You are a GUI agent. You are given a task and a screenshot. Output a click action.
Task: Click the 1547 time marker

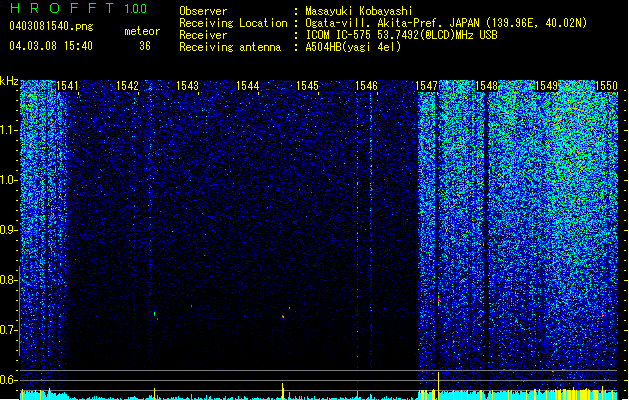(x=427, y=86)
